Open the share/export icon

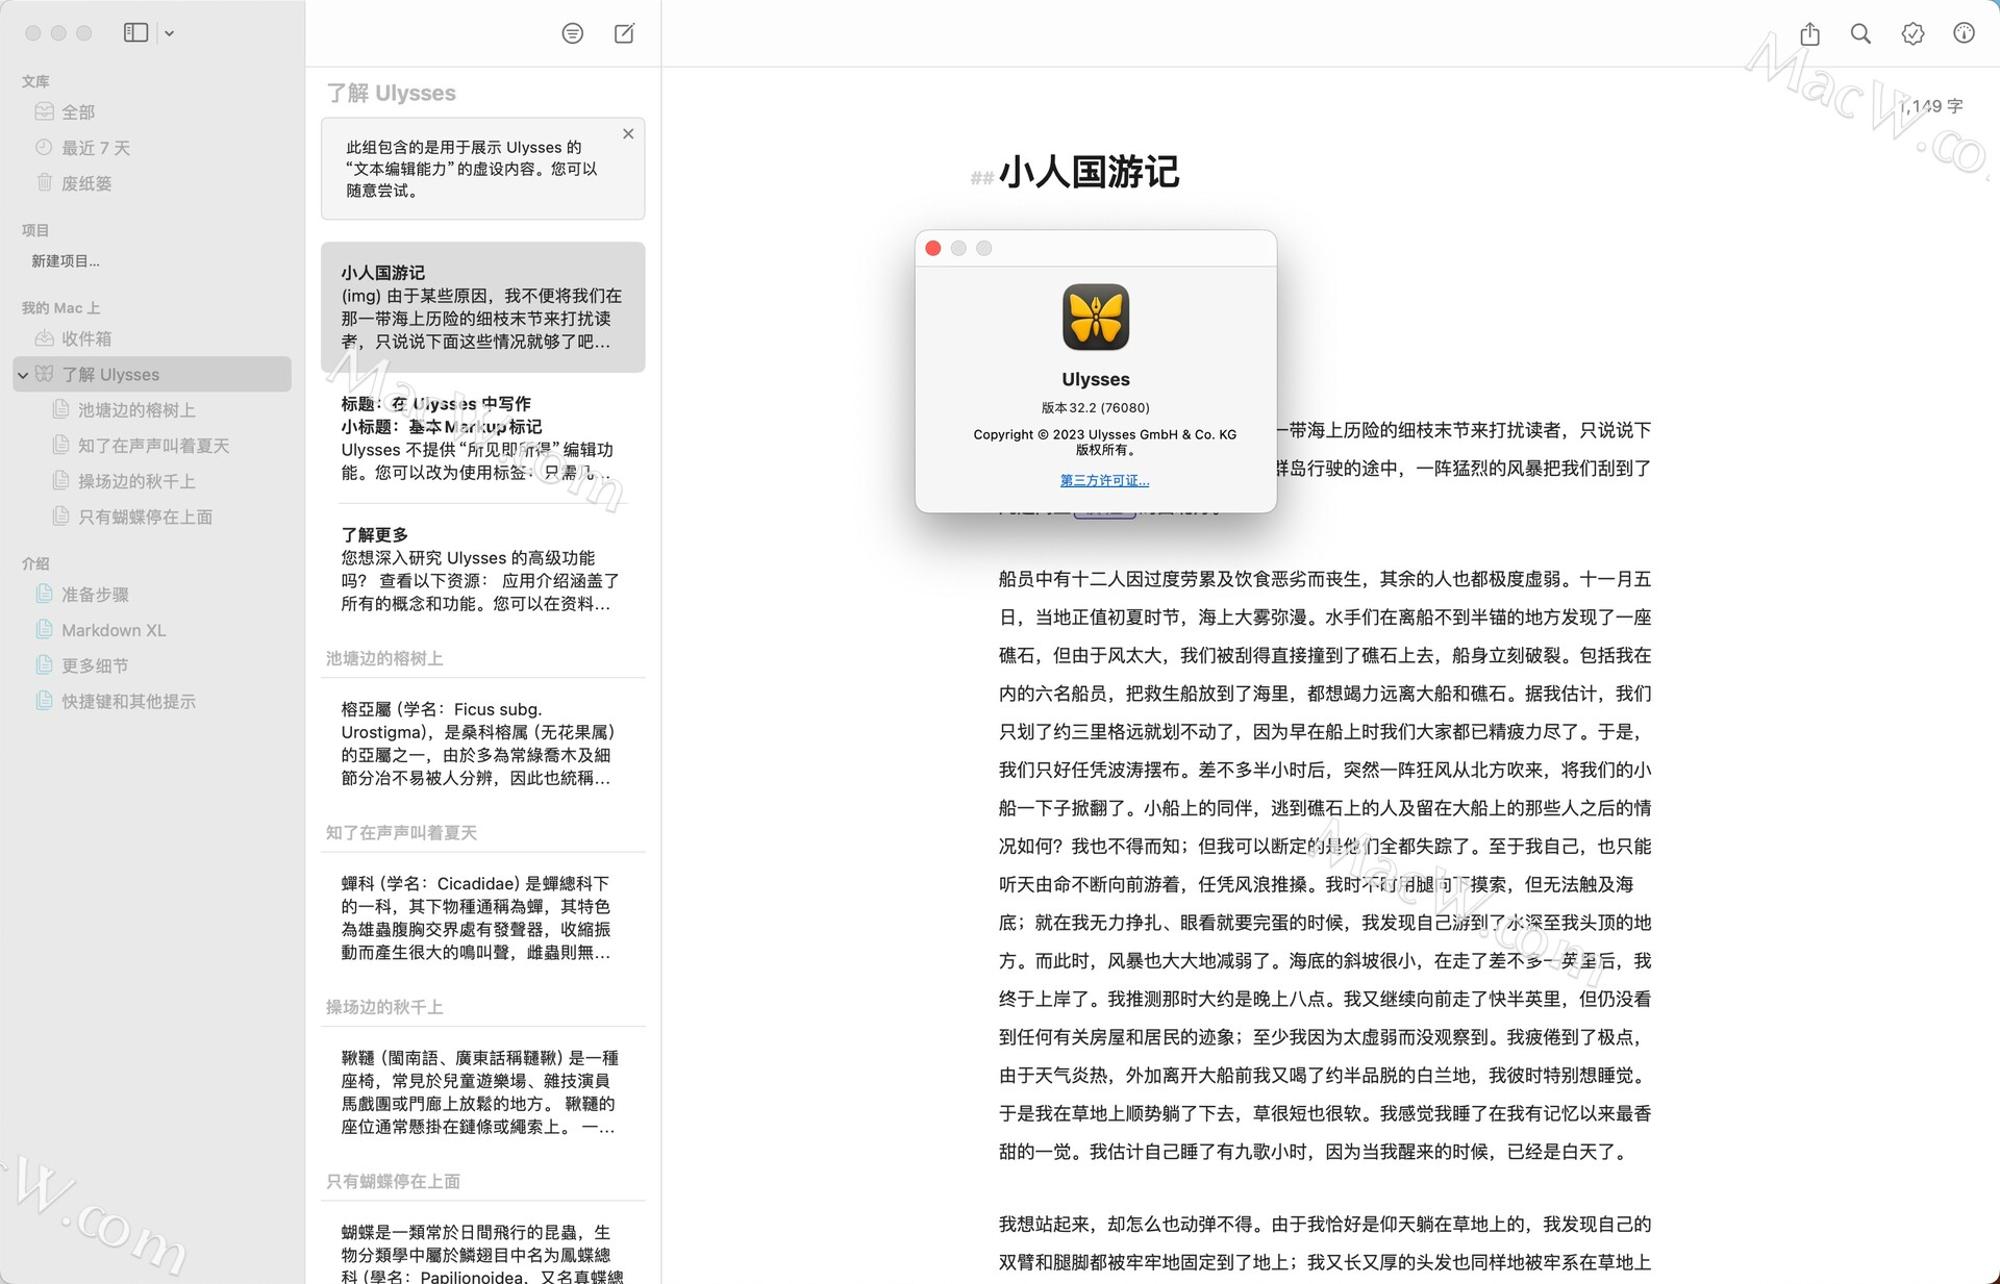tap(1810, 33)
